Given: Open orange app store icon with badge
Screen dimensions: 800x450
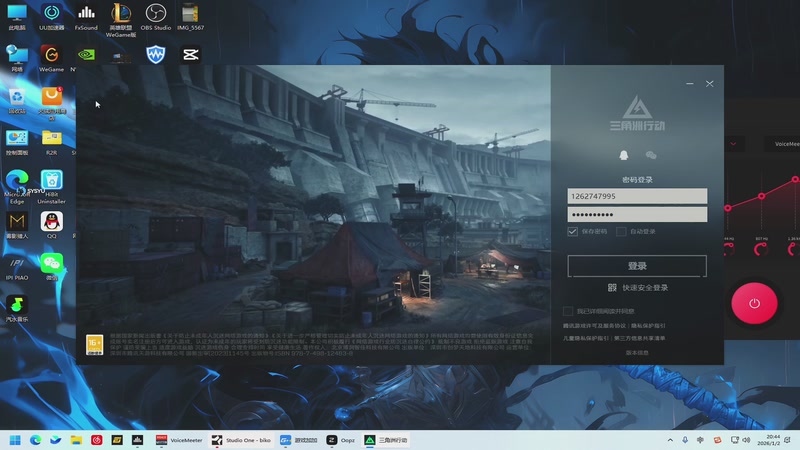Looking at the screenshot, I should (x=52, y=102).
